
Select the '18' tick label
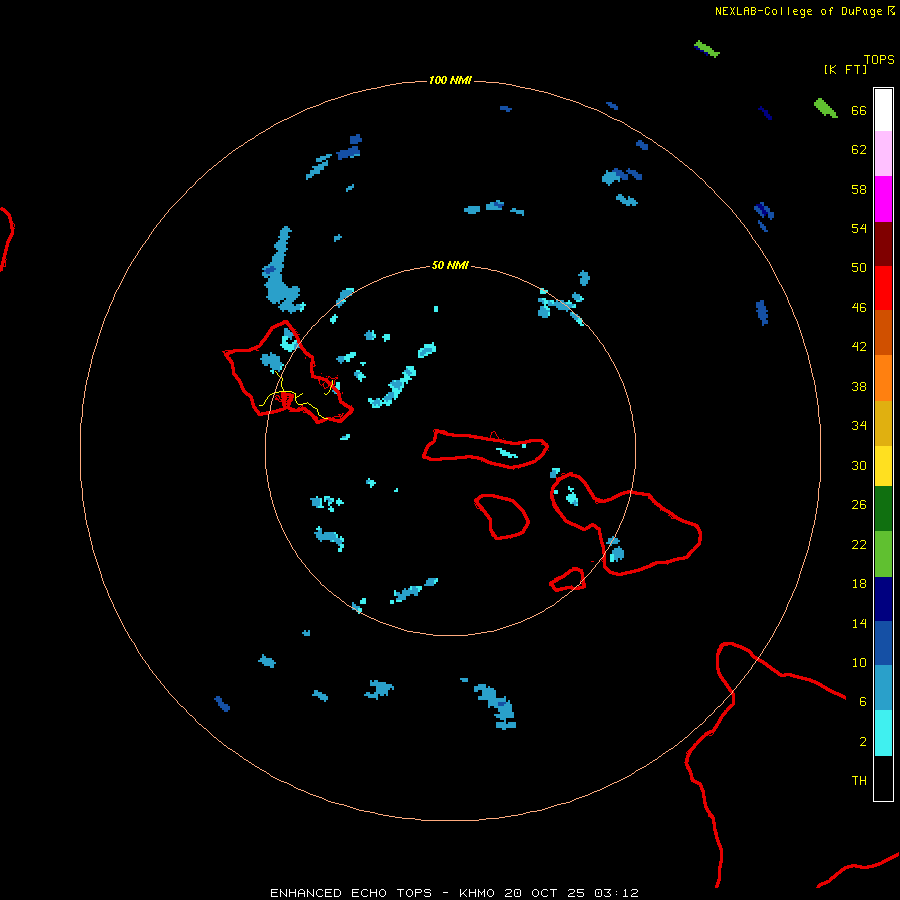point(859,584)
